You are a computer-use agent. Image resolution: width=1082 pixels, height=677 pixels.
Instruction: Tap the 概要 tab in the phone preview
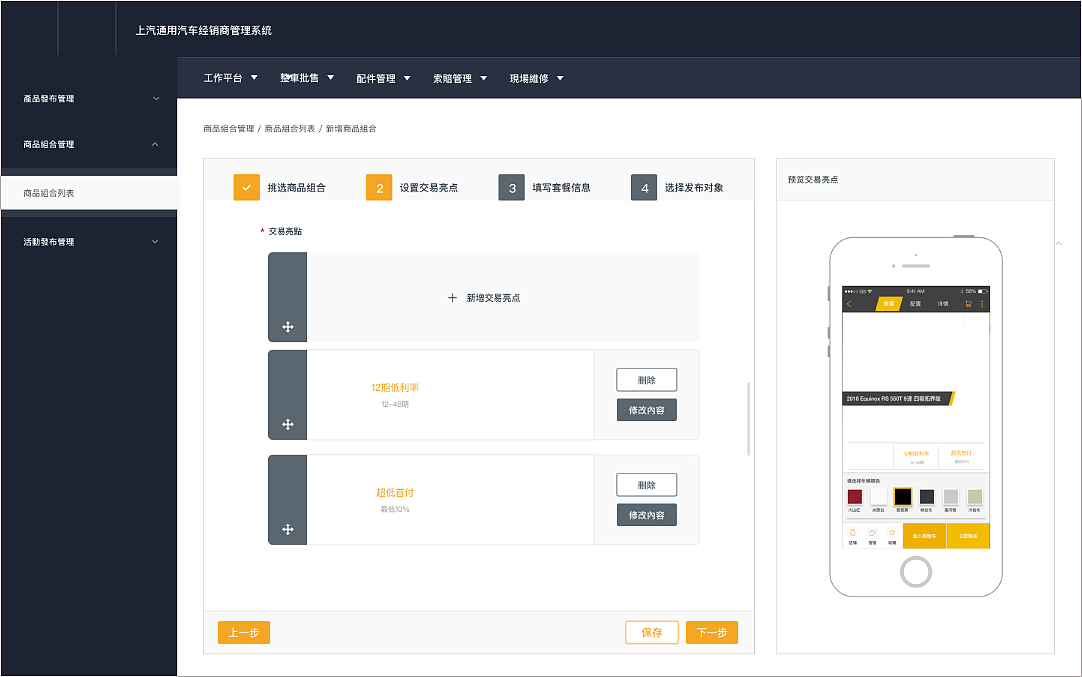click(889, 304)
